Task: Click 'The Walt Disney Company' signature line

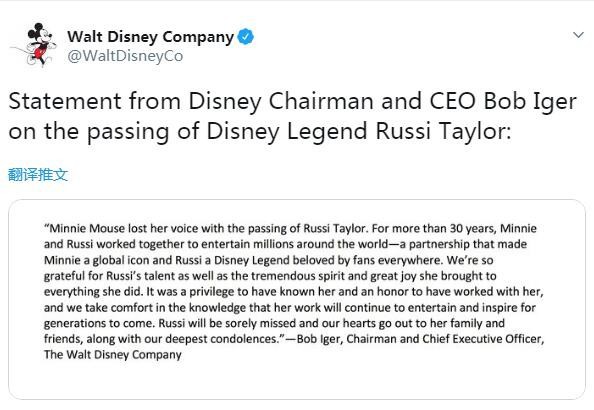Action: click(113, 355)
